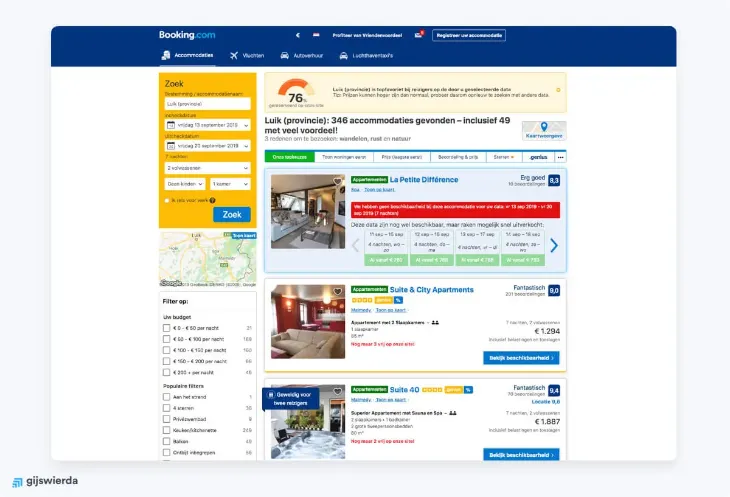Image resolution: width=730 pixels, height=497 pixels.
Task: Open the Vluchten navigation tab
Action: point(247,55)
